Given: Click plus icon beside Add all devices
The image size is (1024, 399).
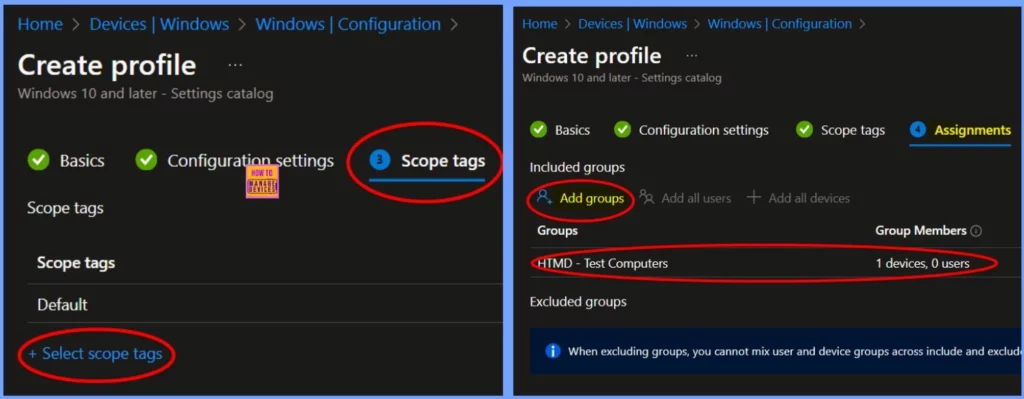Looking at the screenshot, I should [754, 197].
